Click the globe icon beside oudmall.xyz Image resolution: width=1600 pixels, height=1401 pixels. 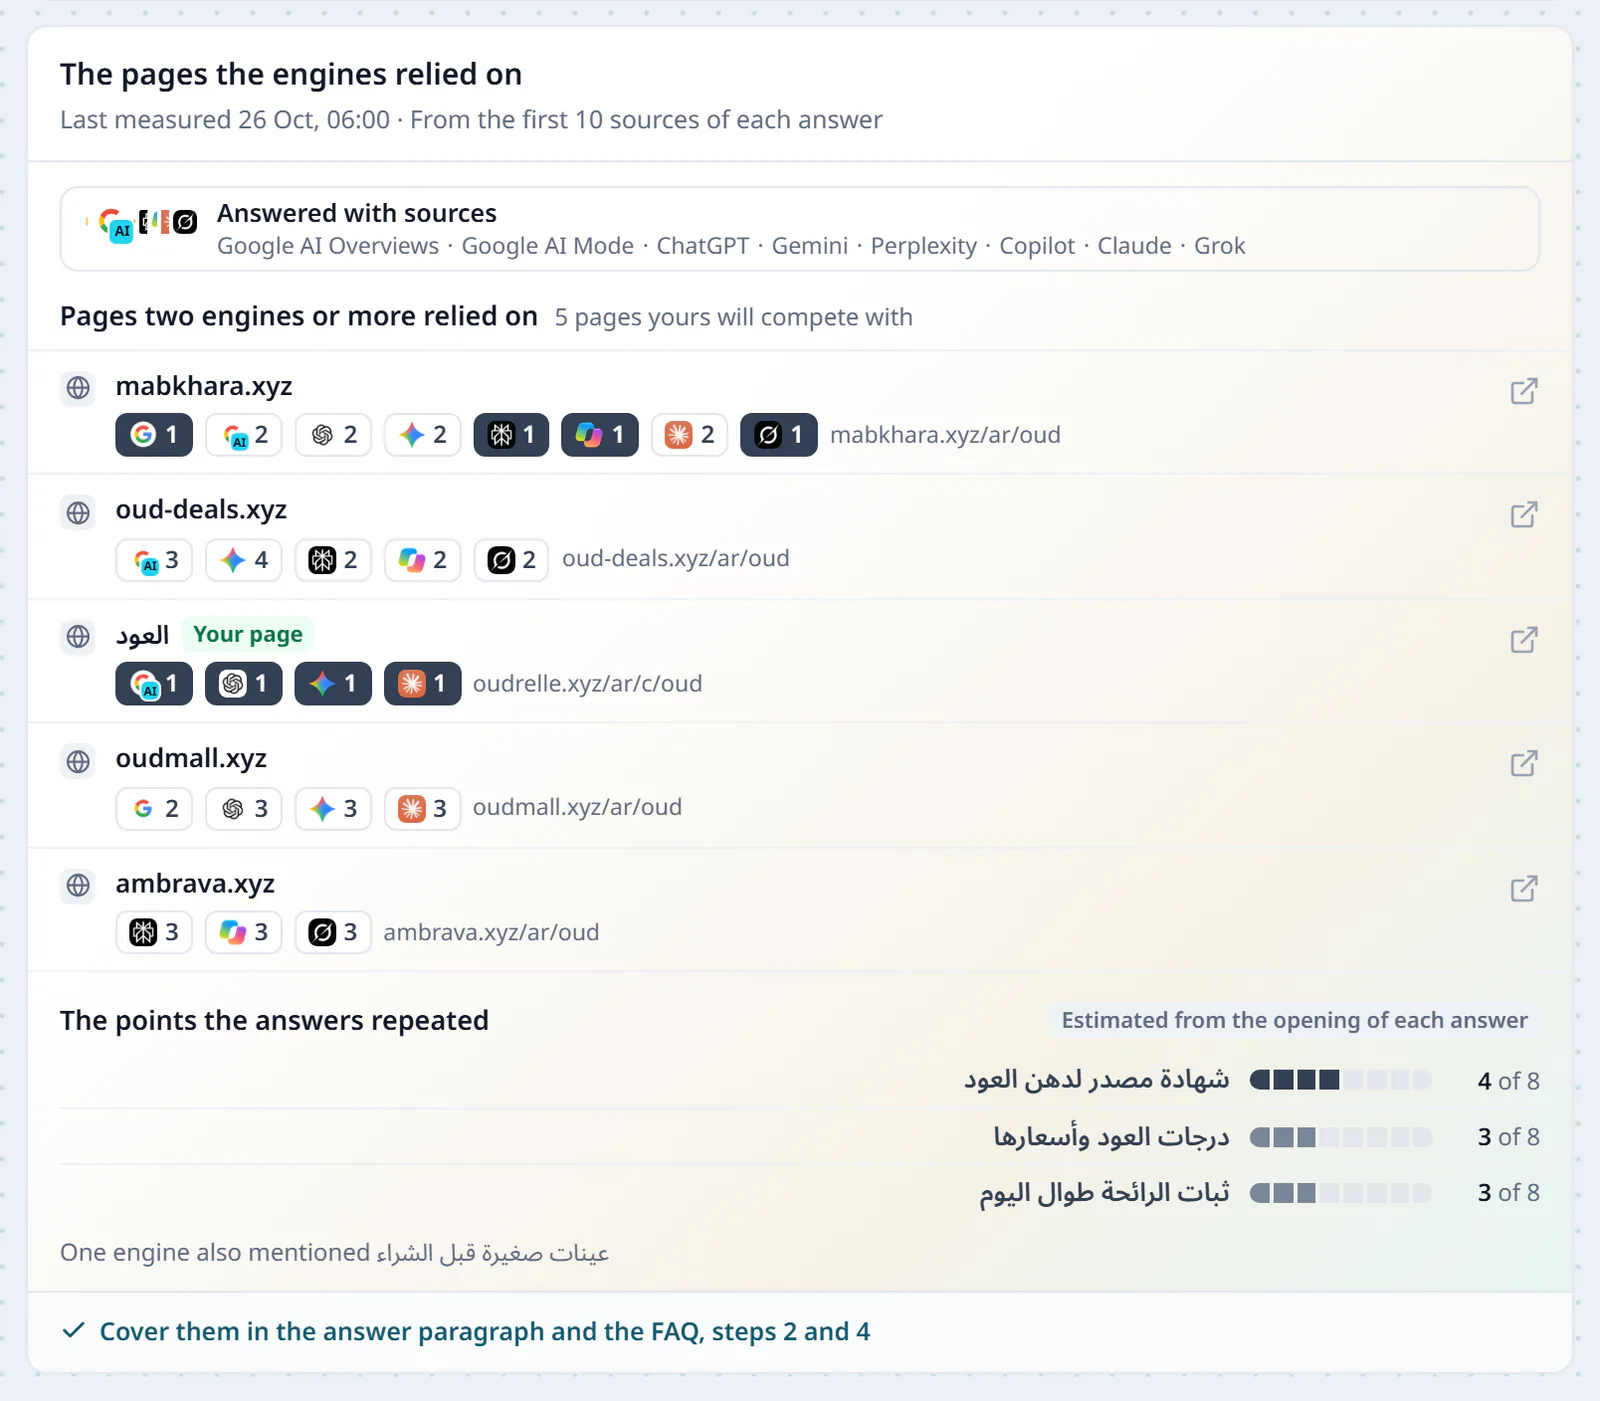coord(78,761)
